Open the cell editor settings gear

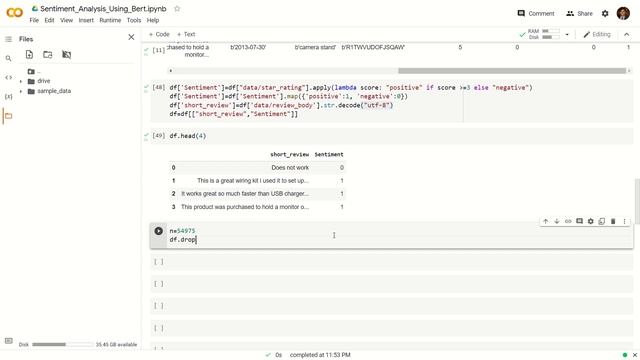pyautogui.click(x=591, y=221)
